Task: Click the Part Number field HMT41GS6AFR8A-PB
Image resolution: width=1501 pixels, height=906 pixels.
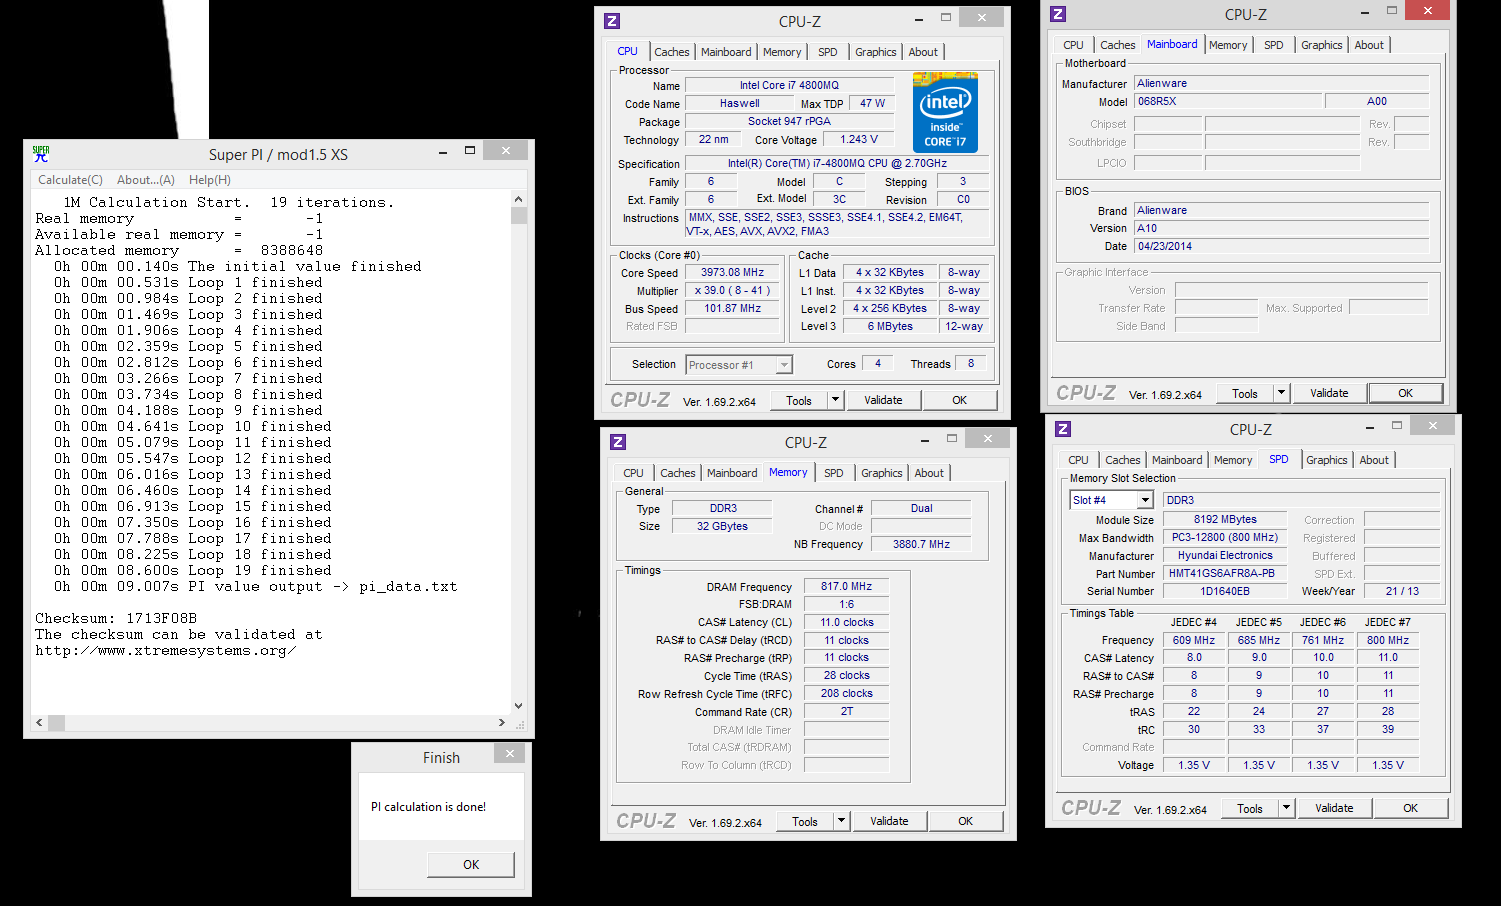Action: [x=1225, y=574]
